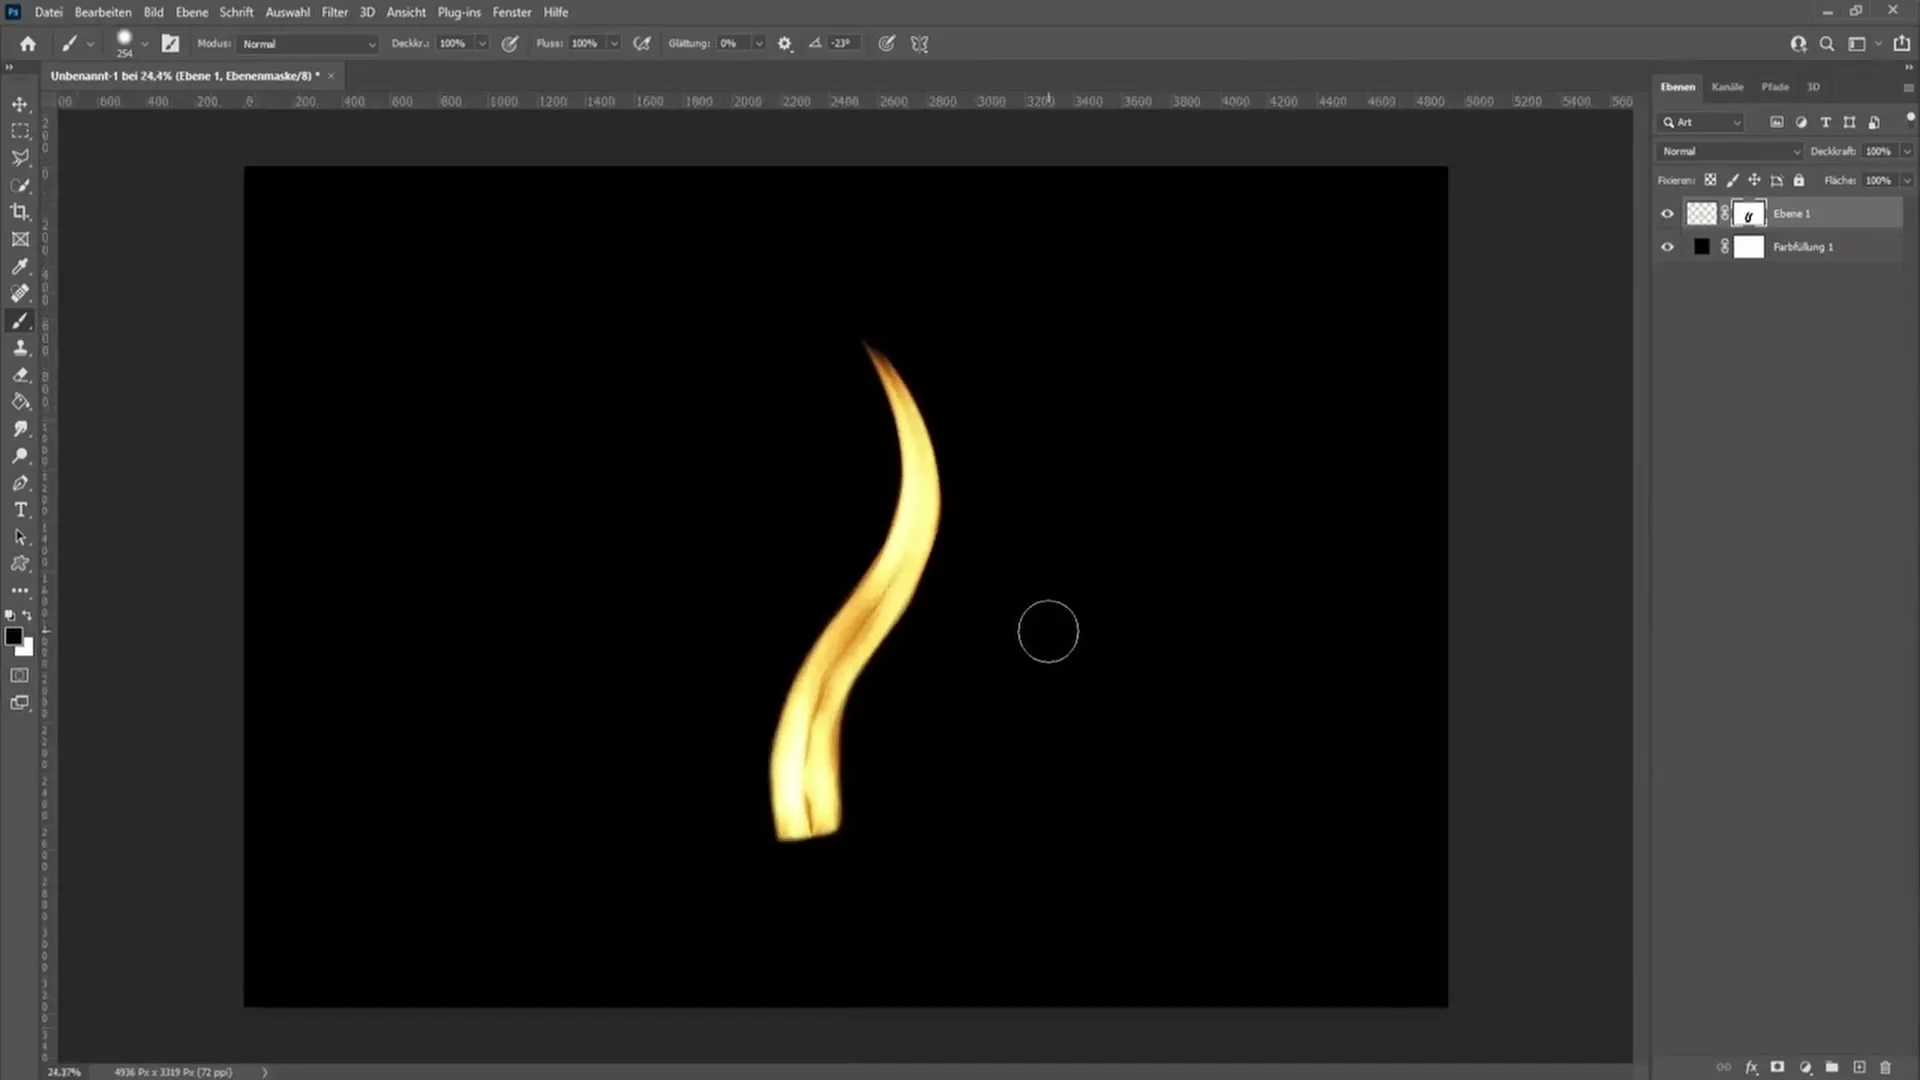Select the Lasso tool
The width and height of the screenshot is (1920, 1080).
click(x=20, y=157)
